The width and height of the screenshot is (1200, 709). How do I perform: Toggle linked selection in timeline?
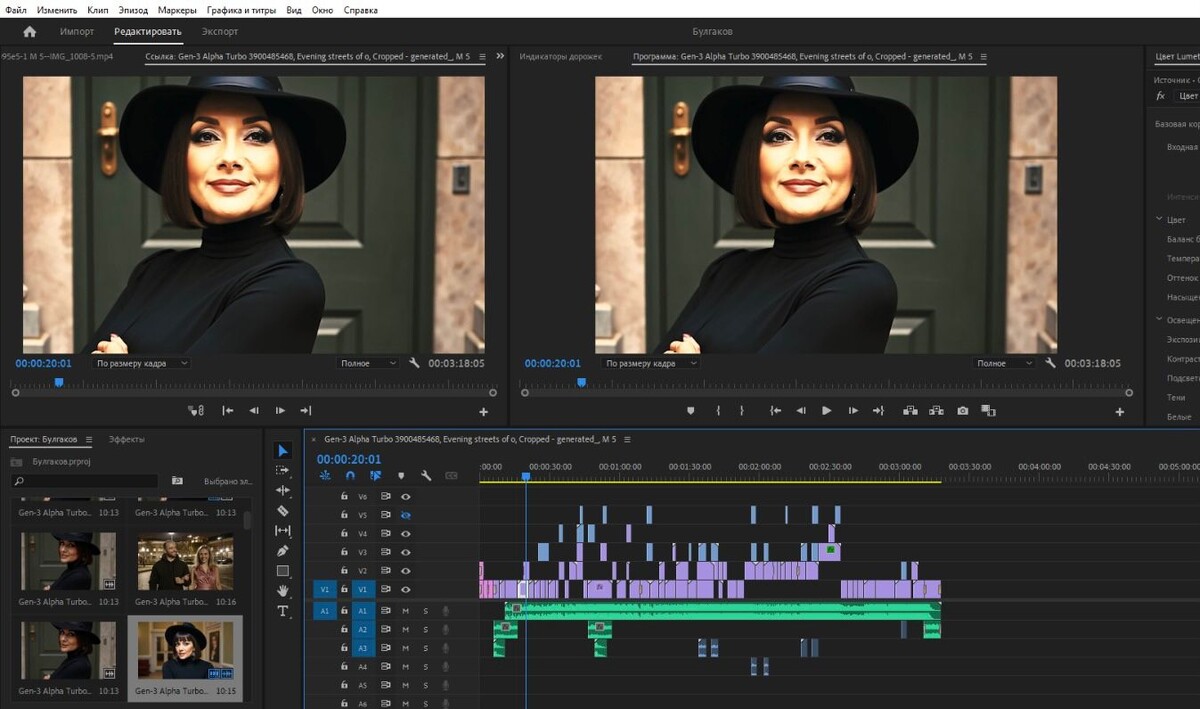[x=375, y=476]
